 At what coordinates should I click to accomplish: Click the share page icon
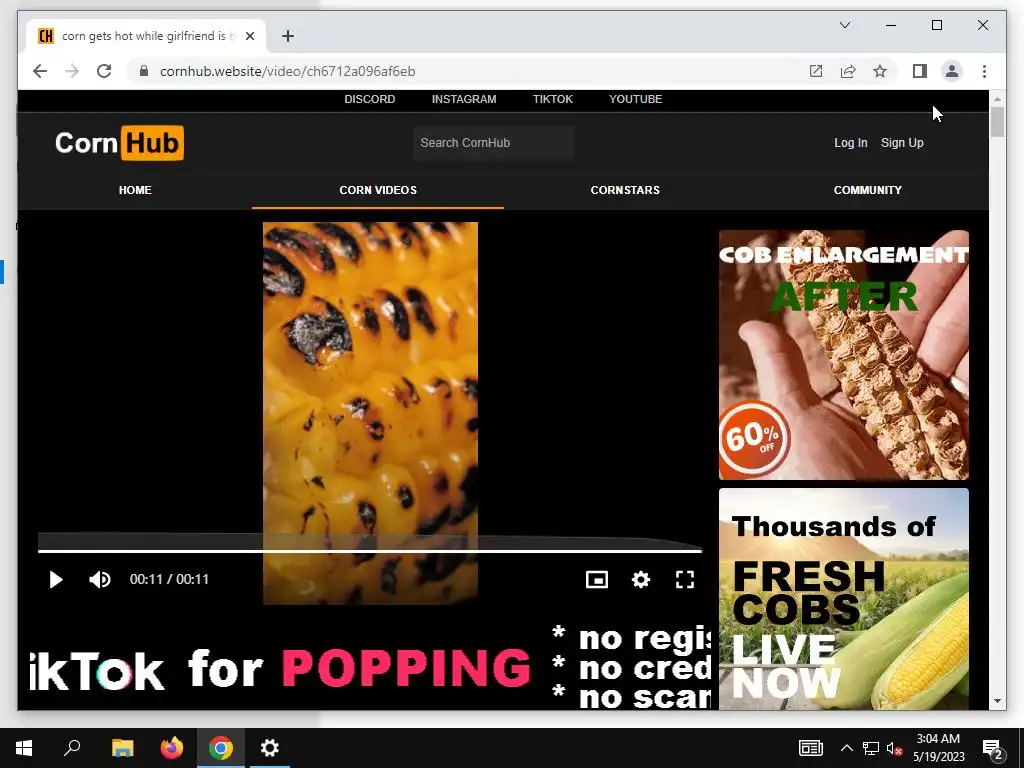tap(848, 71)
